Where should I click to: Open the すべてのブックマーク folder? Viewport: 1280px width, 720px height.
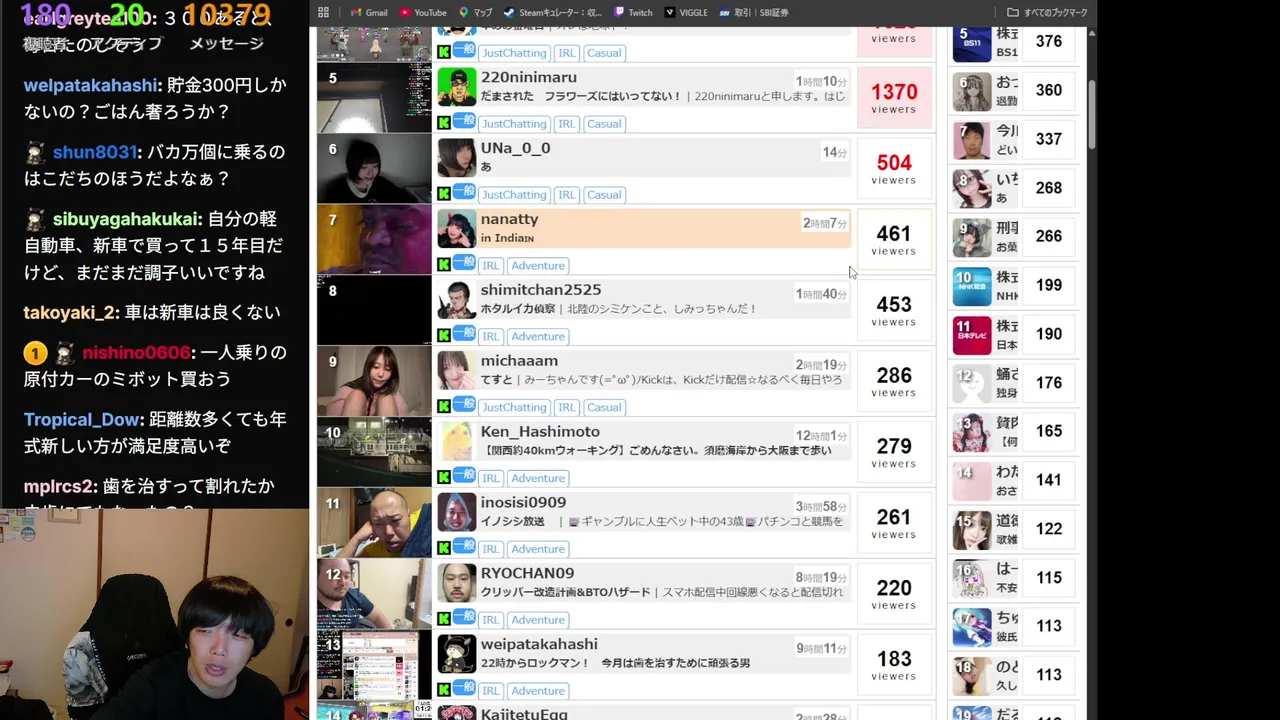[x=1047, y=12]
